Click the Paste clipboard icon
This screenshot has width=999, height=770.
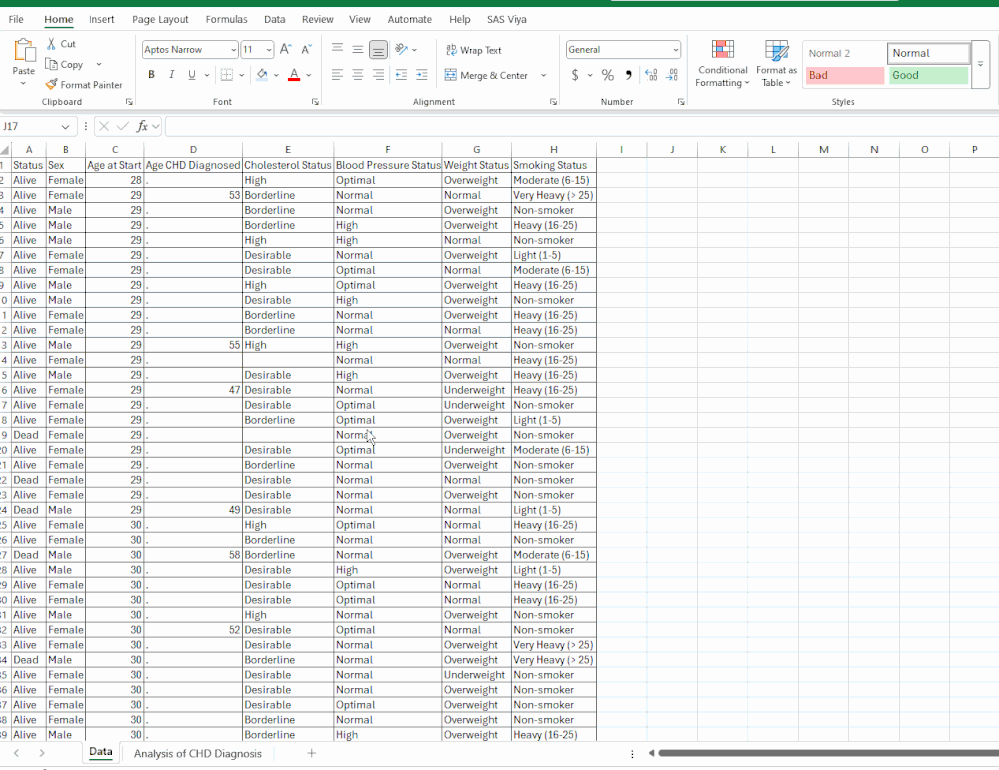24,50
